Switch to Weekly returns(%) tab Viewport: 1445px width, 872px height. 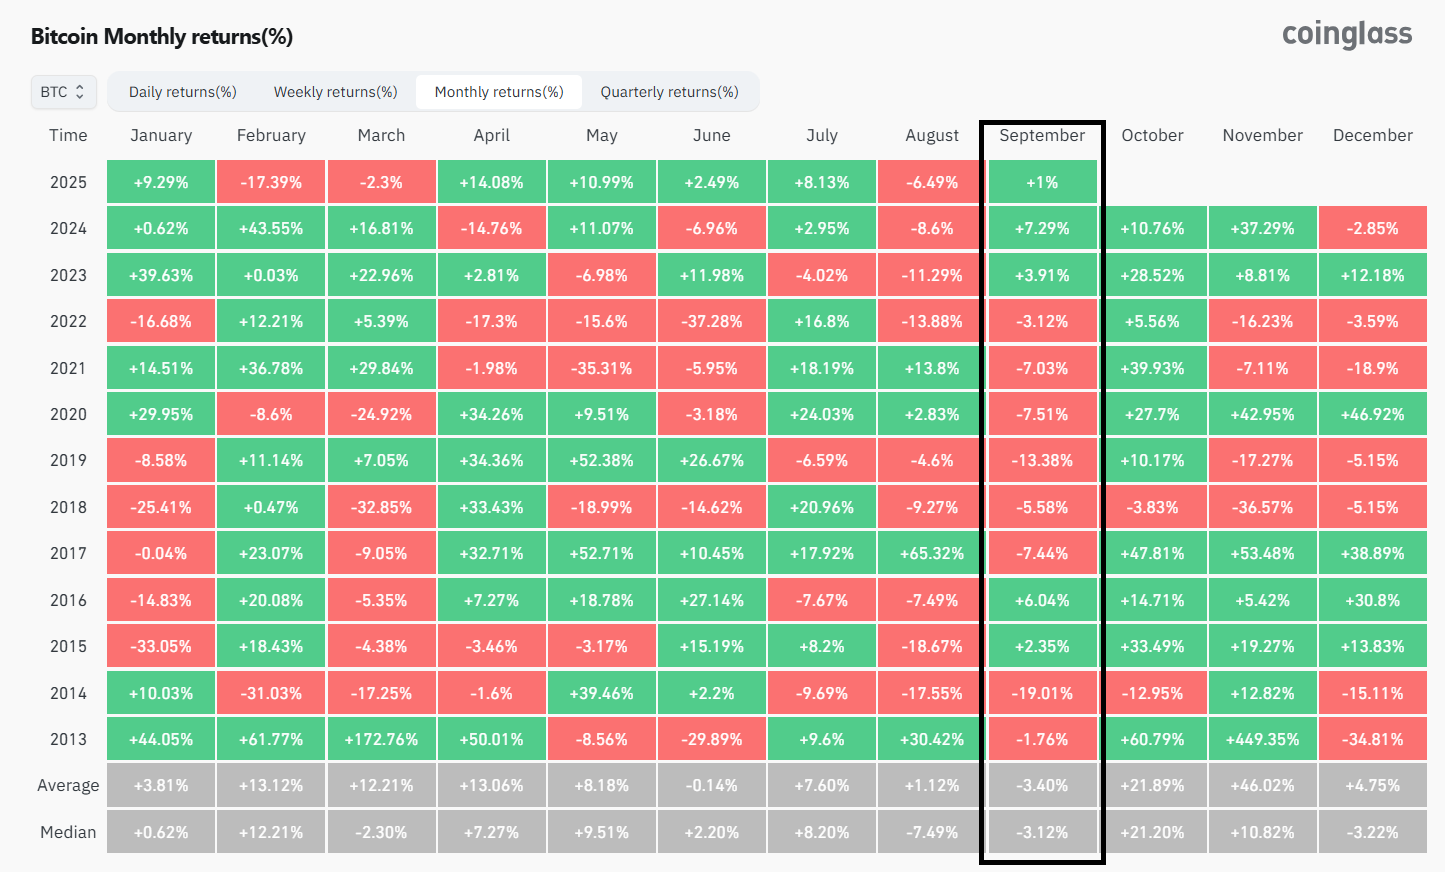(x=335, y=92)
